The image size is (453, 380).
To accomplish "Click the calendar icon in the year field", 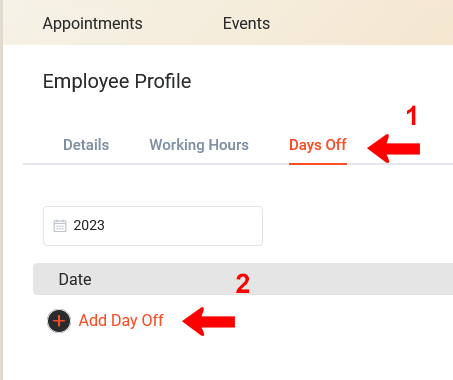I will coord(60,226).
